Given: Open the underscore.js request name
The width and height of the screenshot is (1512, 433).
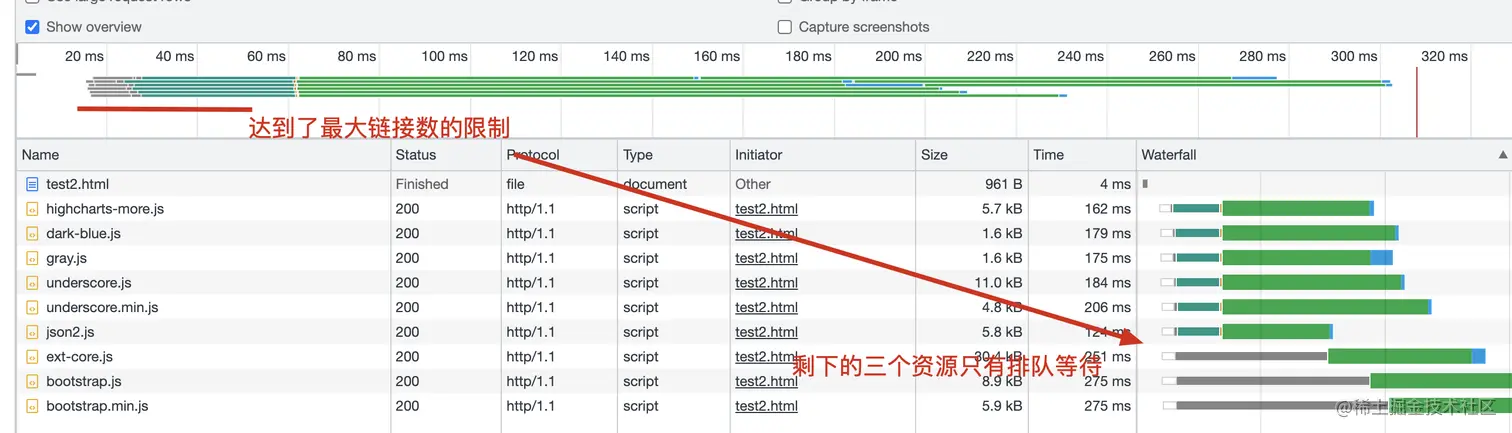Looking at the screenshot, I should coord(88,283).
